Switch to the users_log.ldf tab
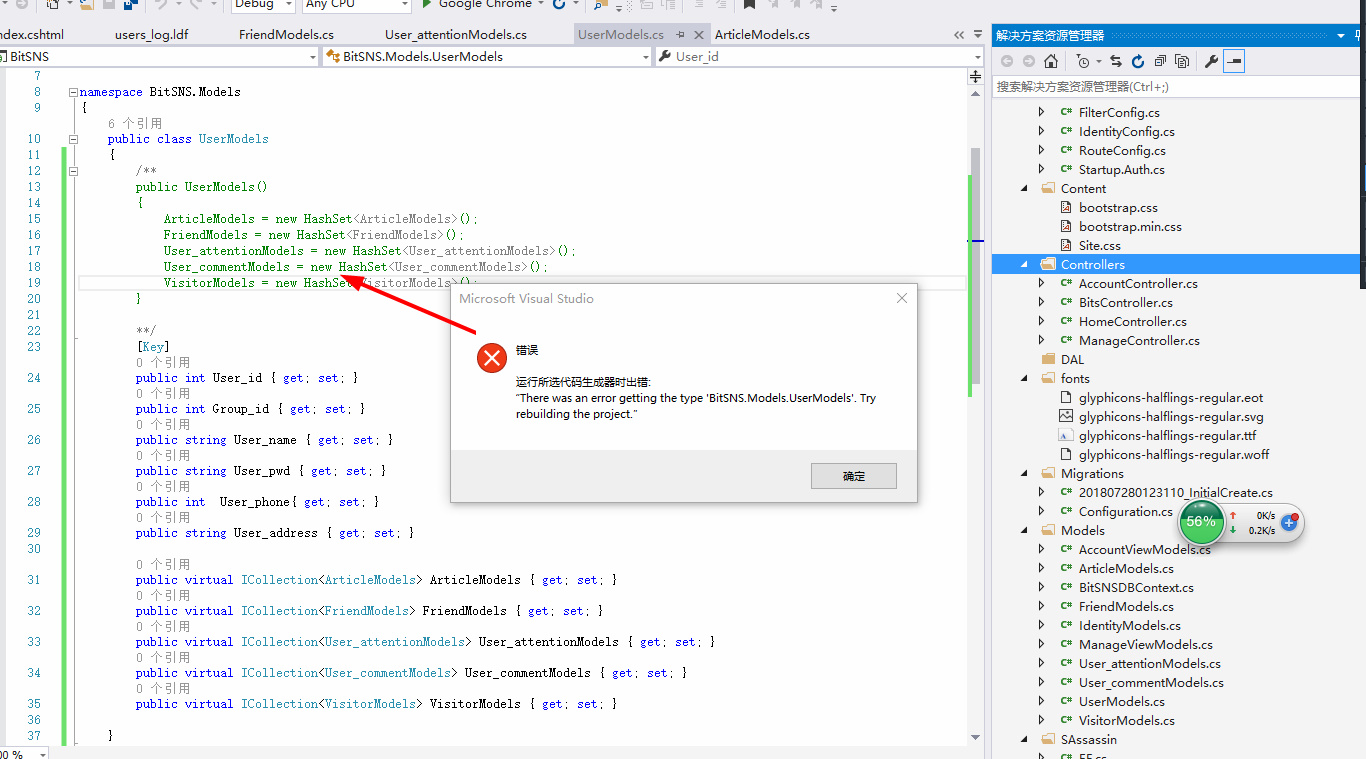Viewport: 1366px width, 759px height. point(151,34)
